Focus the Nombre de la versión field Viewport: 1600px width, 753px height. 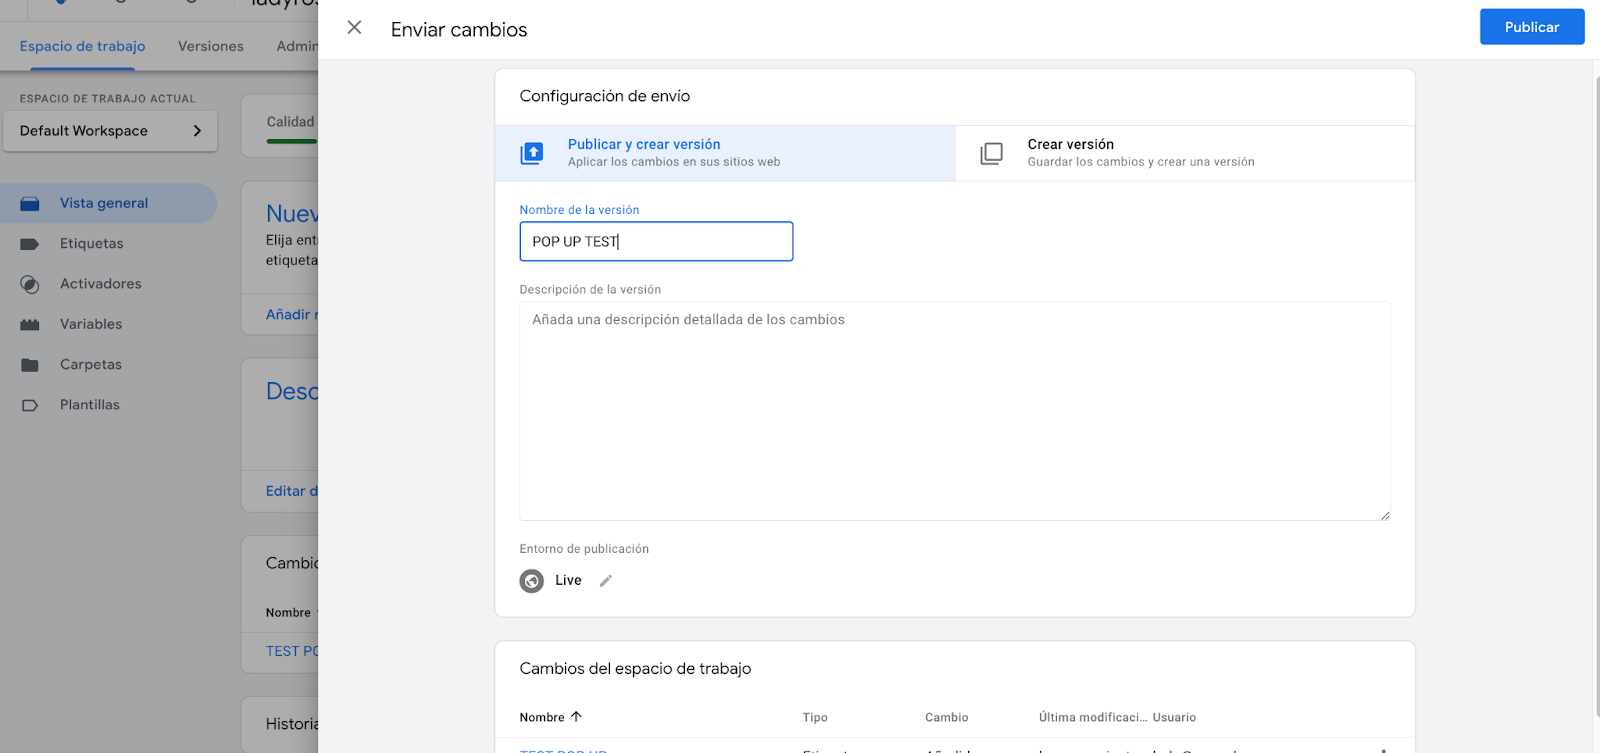(x=656, y=241)
